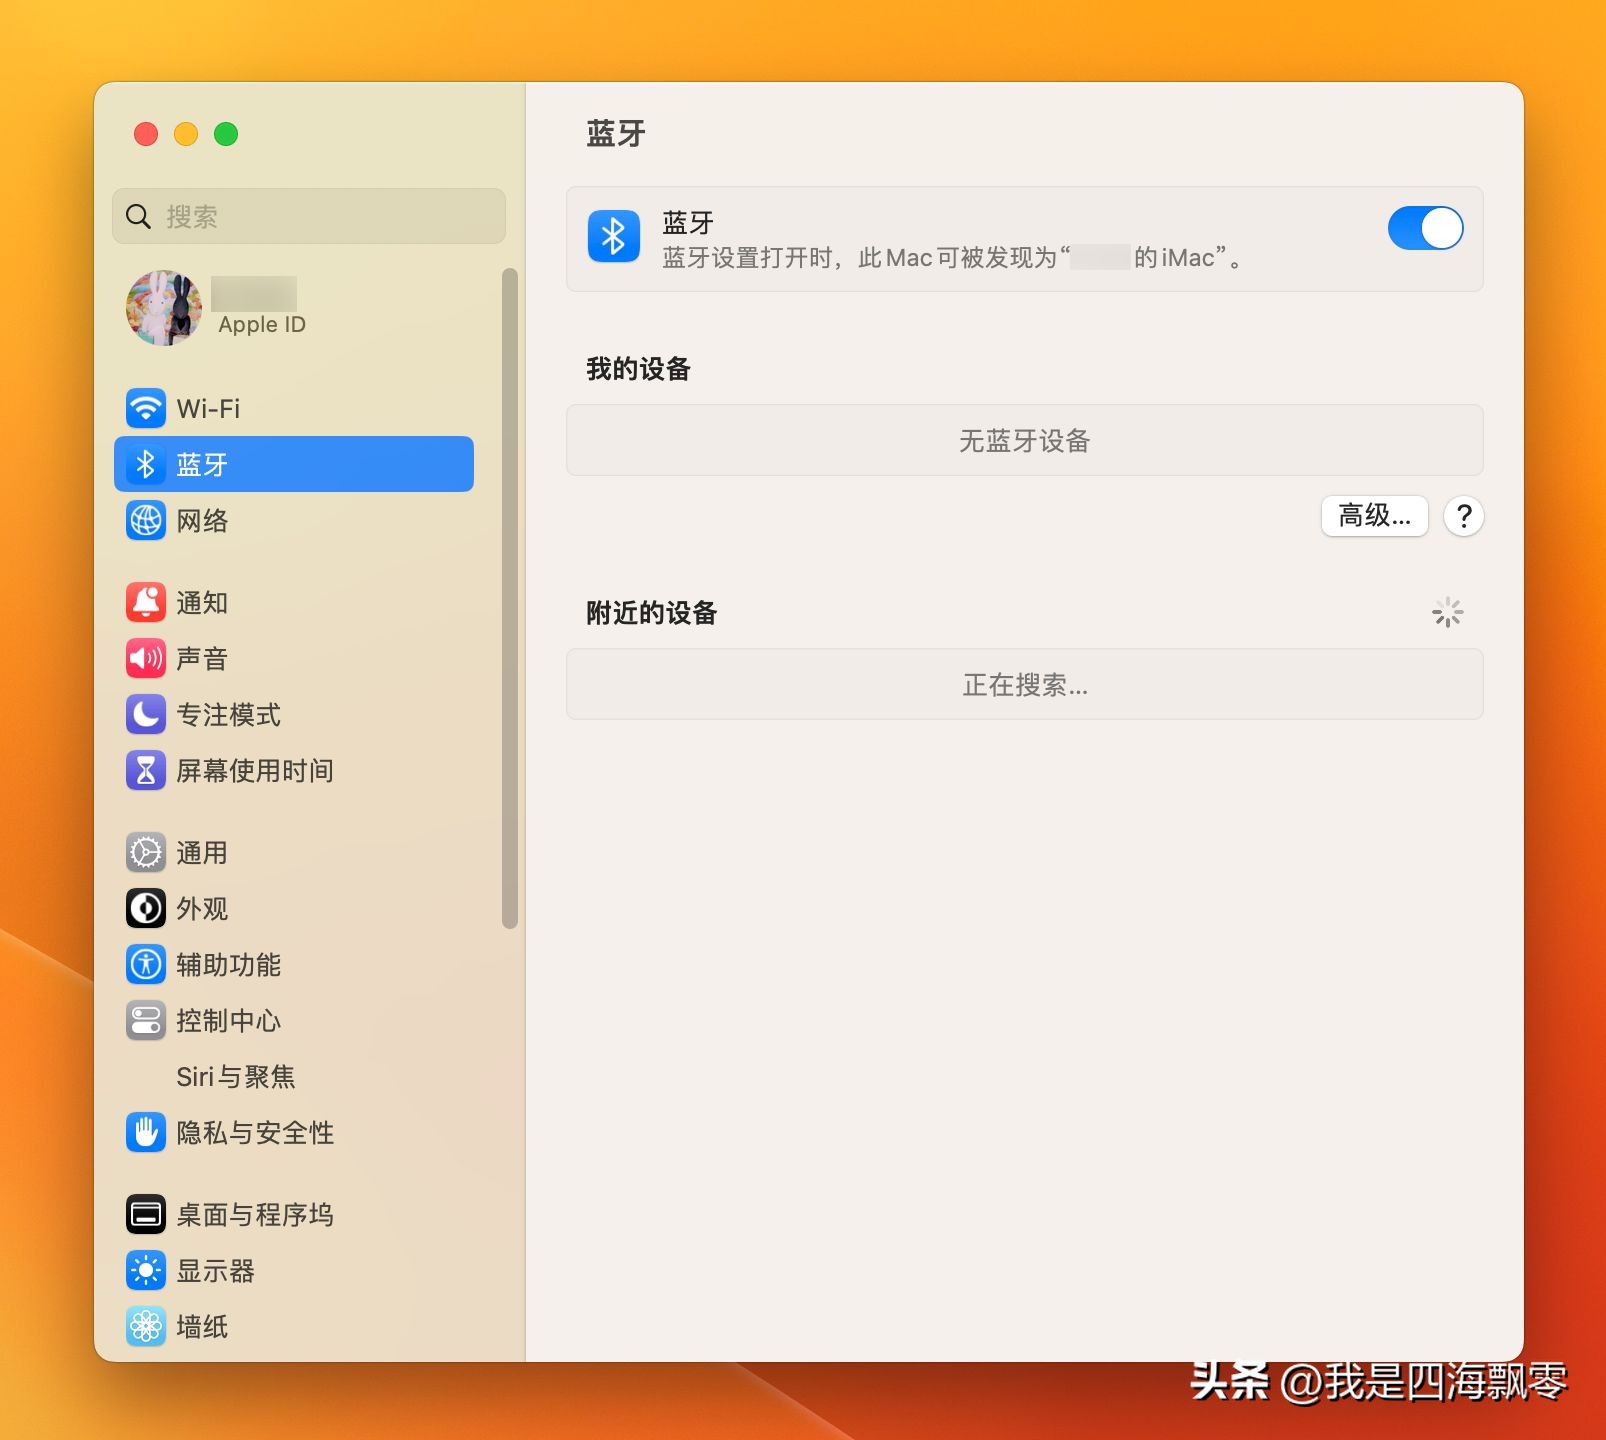1606x1440 pixels.
Task: Go to Siri与聚焦 settings
Action: 236,1076
